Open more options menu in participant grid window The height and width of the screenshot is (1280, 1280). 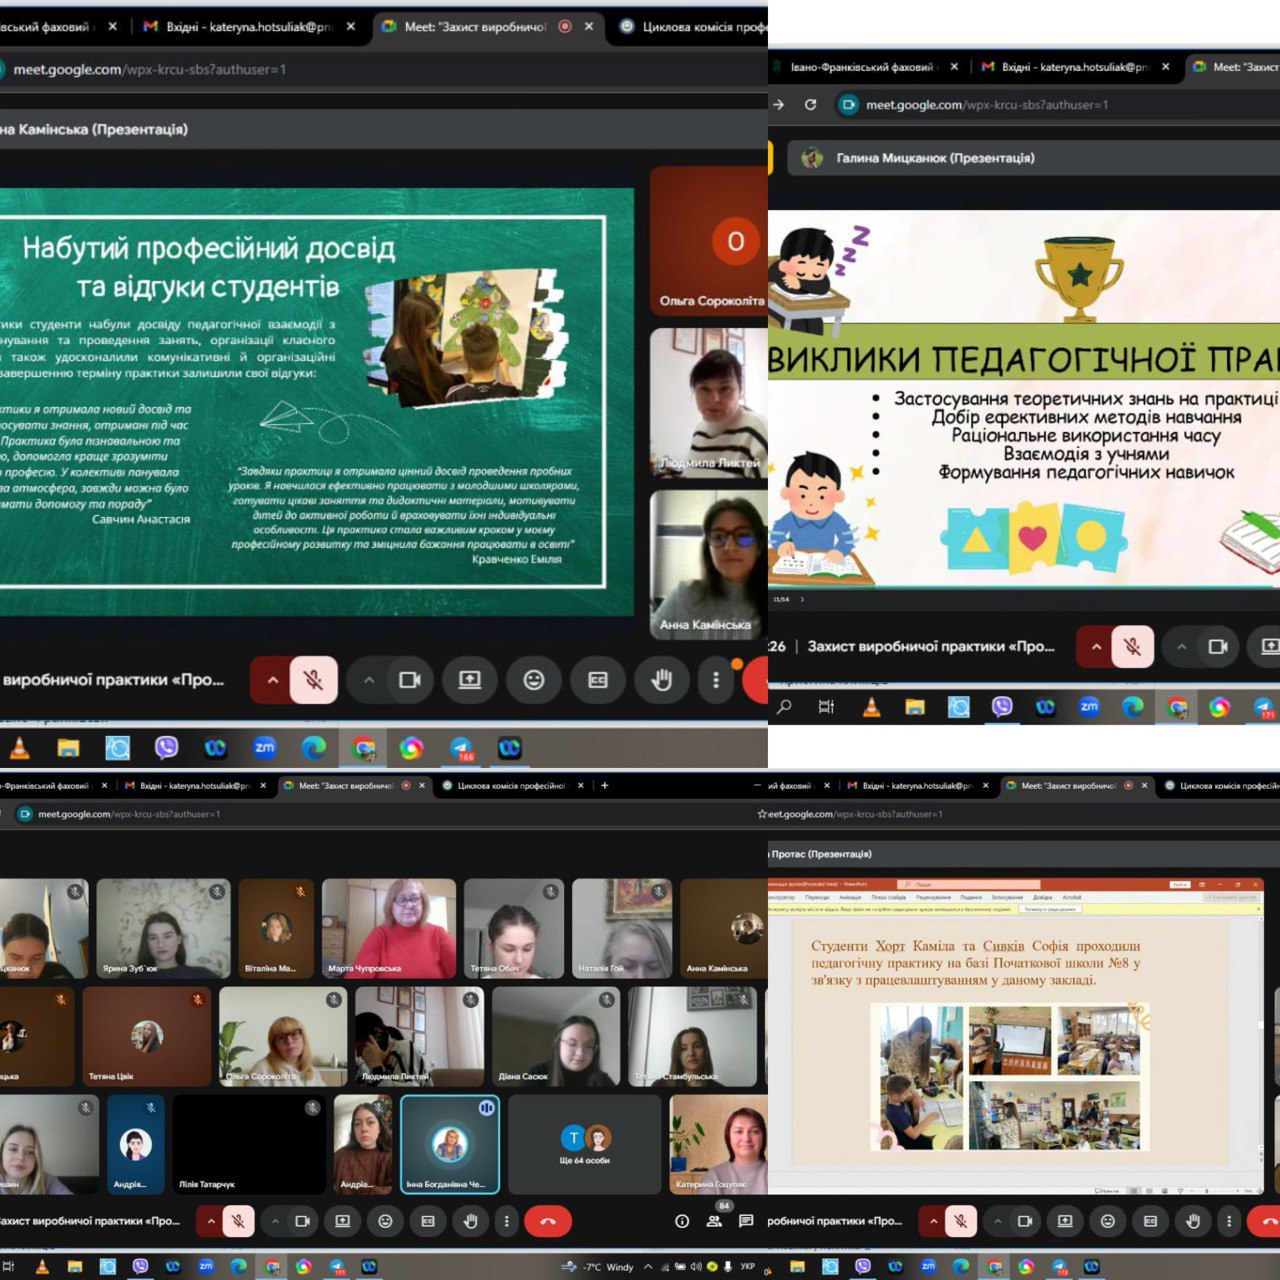pyautogui.click(x=507, y=1221)
